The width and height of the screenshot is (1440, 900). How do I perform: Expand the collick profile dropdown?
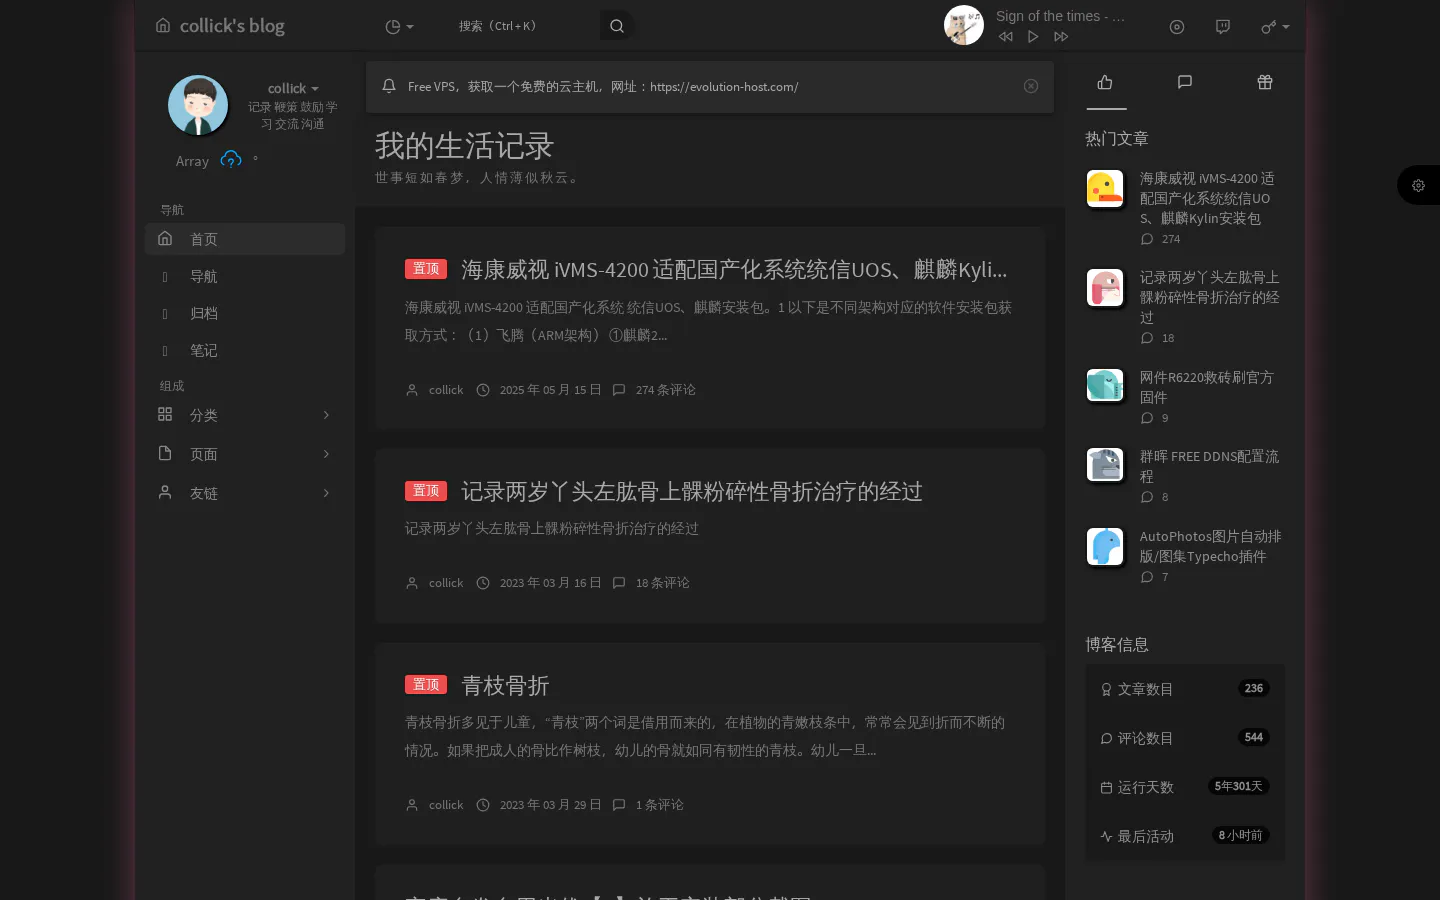tap(293, 88)
